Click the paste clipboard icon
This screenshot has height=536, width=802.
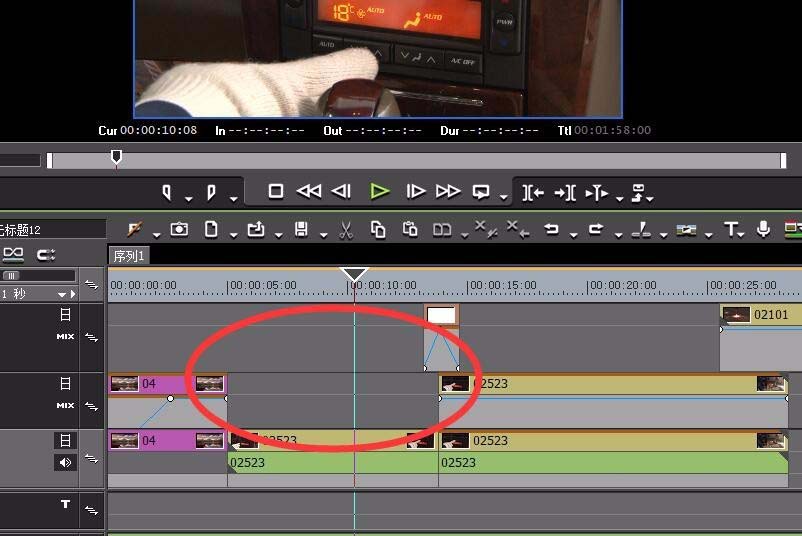pos(410,229)
